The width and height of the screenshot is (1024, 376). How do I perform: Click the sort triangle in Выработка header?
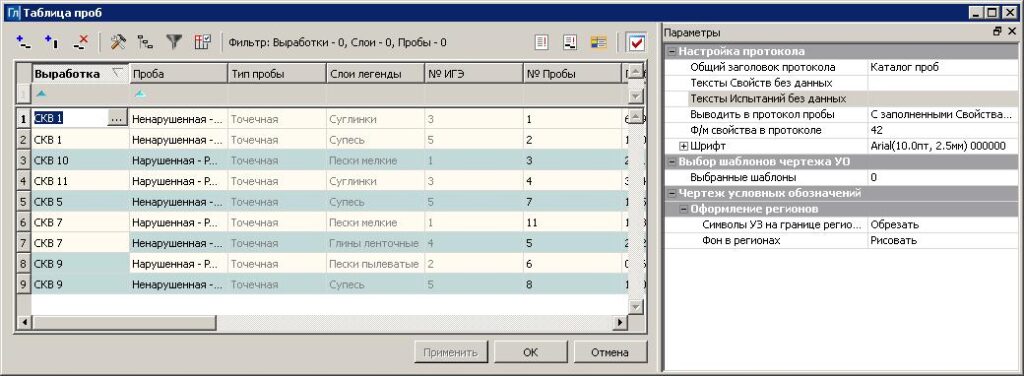[x=117, y=72]
